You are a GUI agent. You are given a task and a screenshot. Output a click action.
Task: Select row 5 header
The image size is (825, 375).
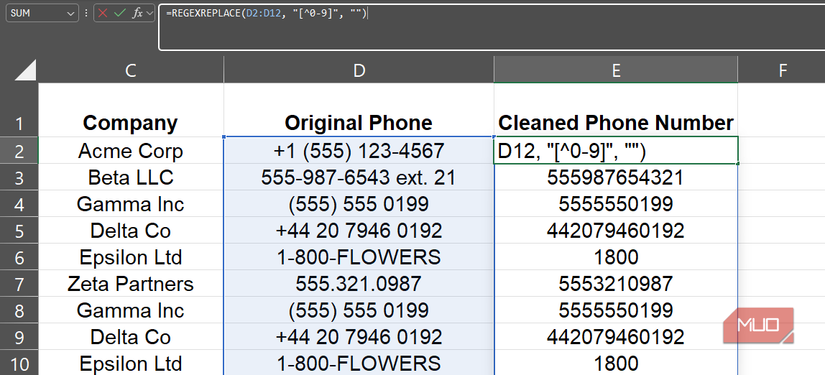[x=19, y=230]
